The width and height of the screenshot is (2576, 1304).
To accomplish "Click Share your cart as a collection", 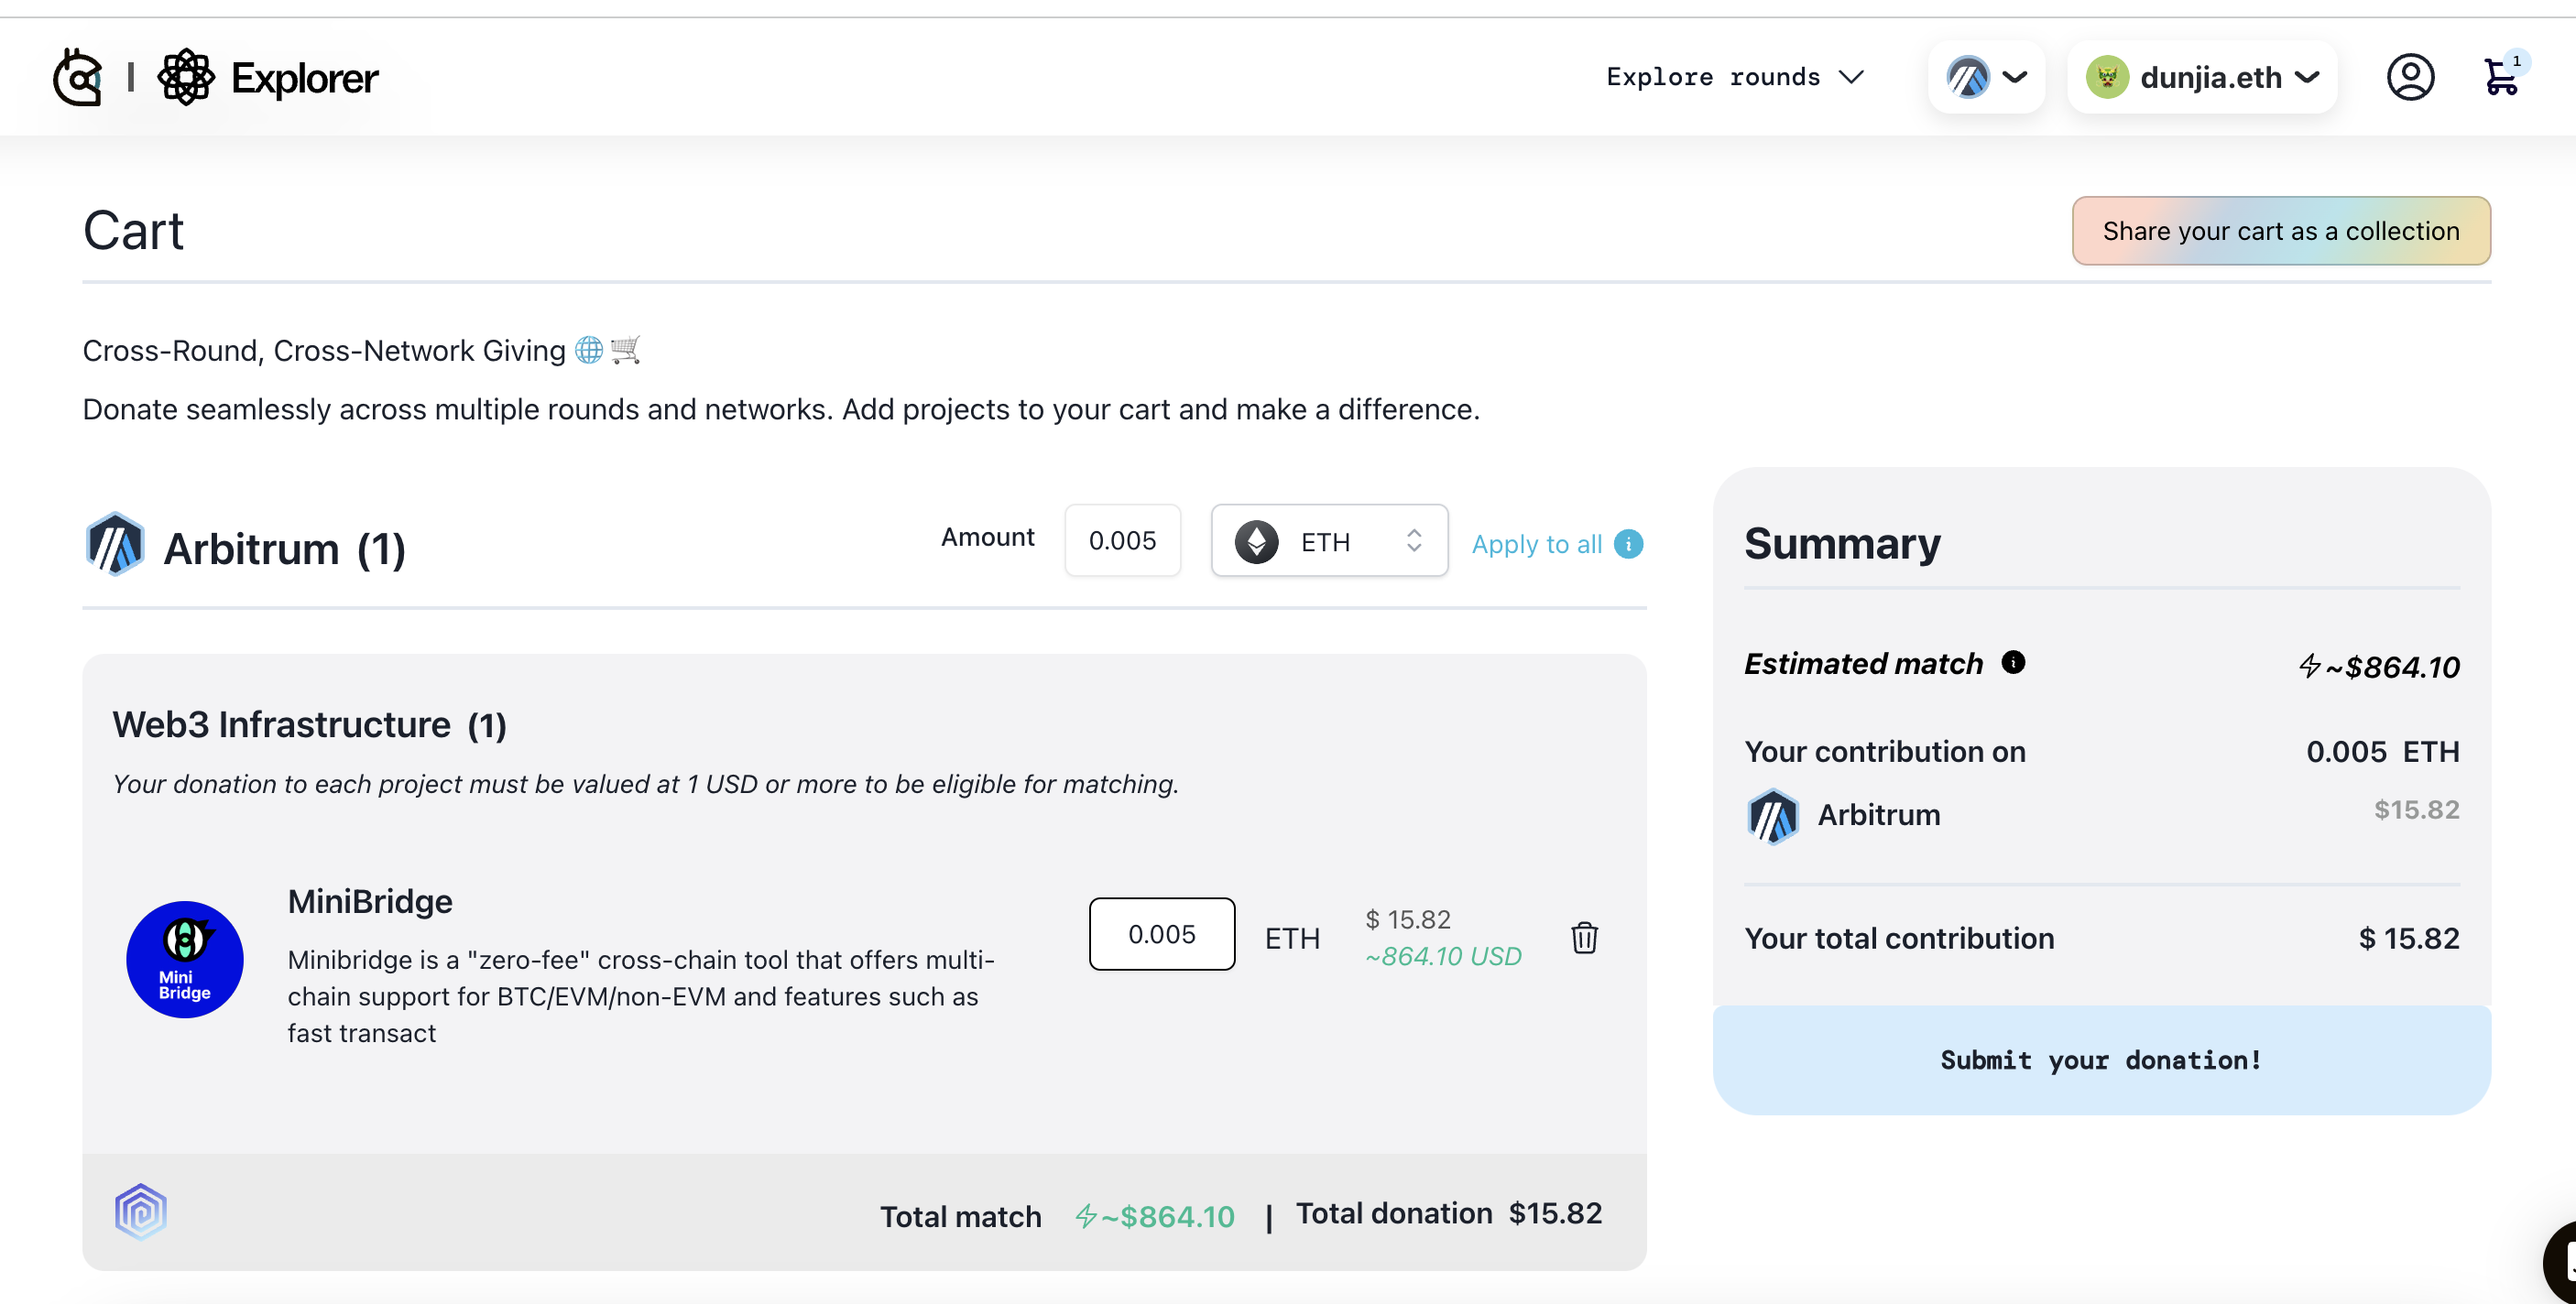I will tap(2280, 231).
